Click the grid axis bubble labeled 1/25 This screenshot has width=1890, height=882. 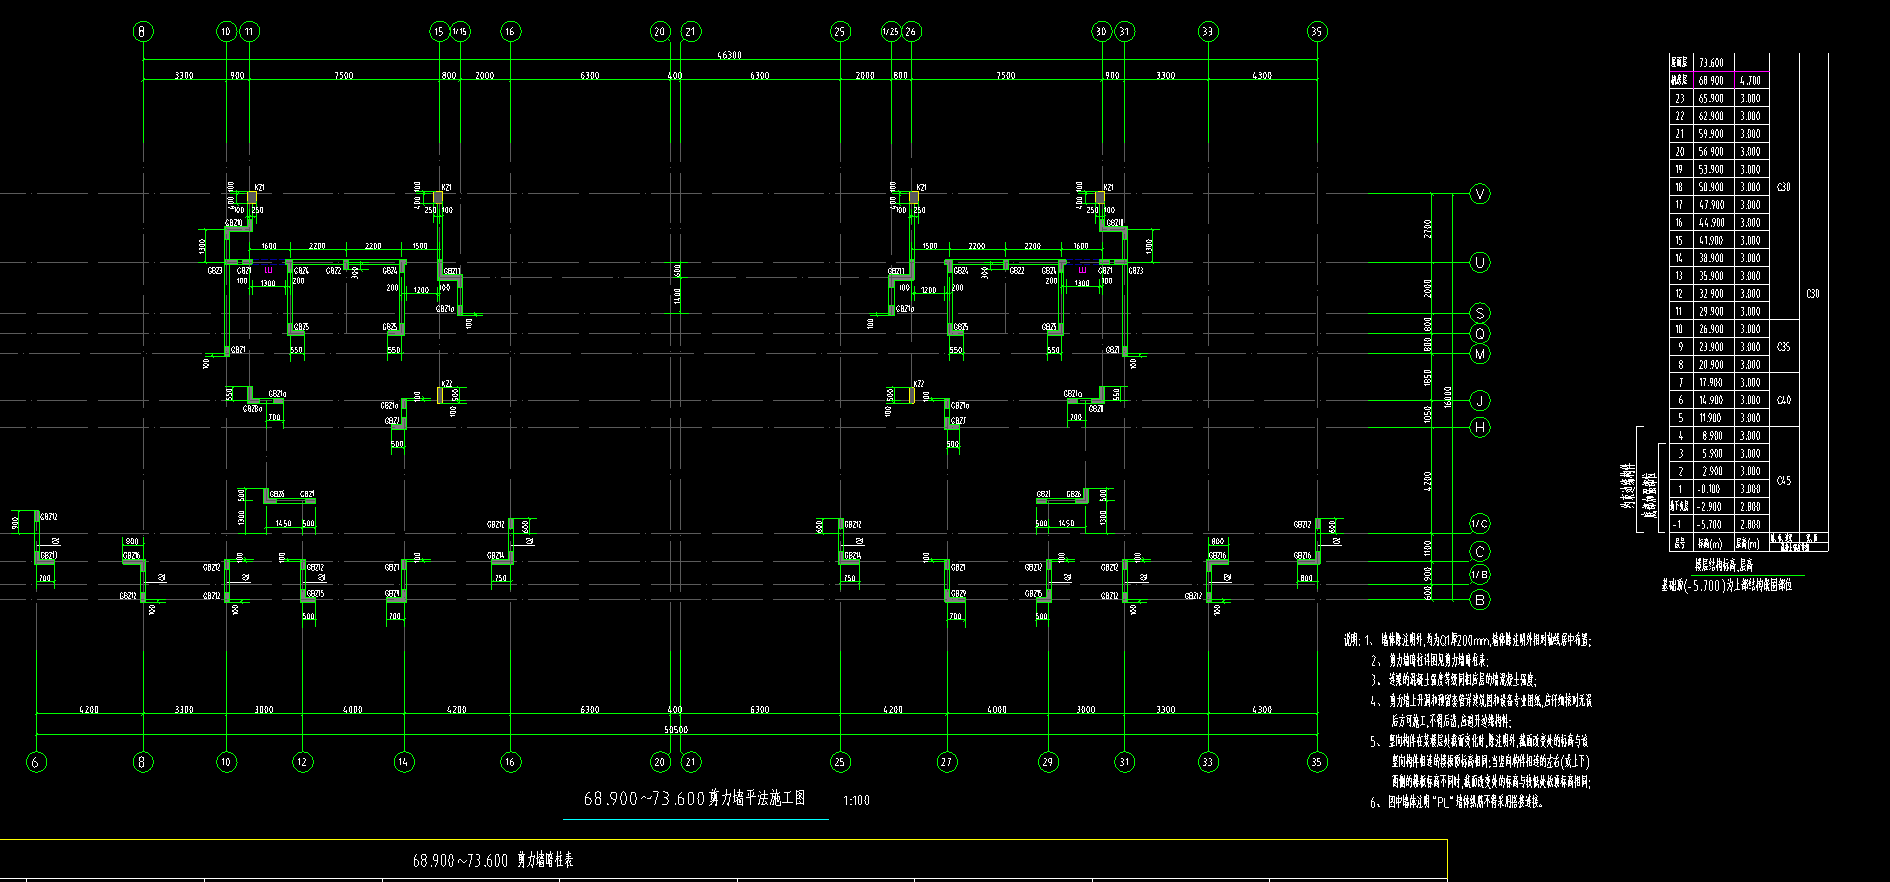889,31
